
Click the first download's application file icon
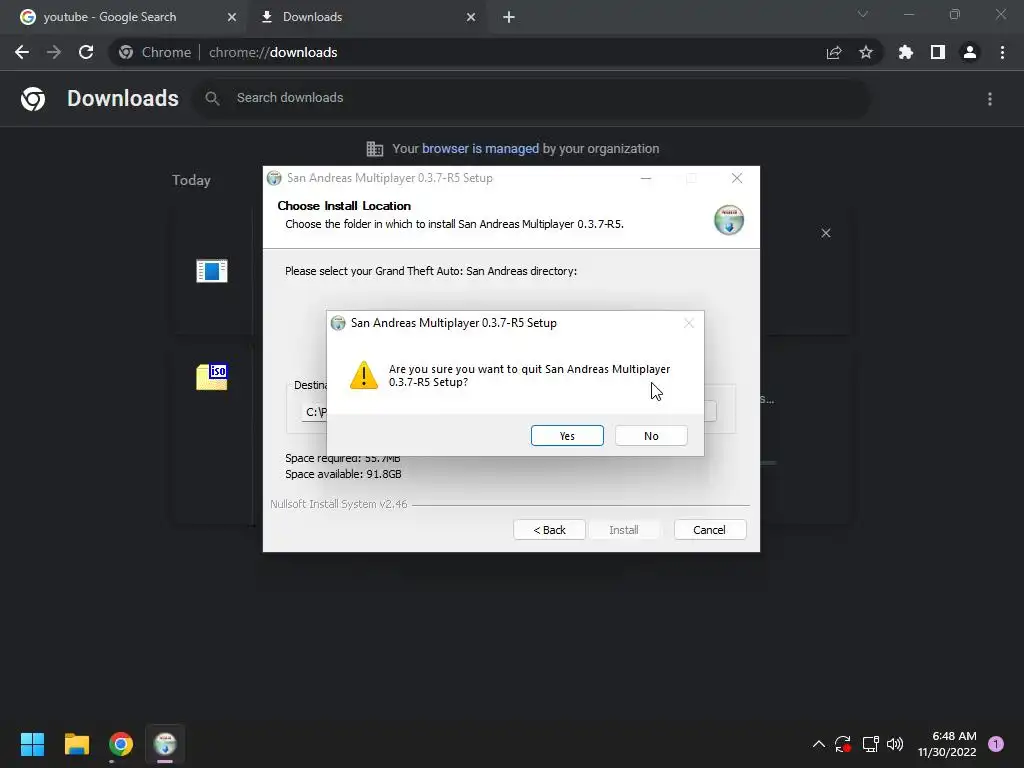click(212, 270)
